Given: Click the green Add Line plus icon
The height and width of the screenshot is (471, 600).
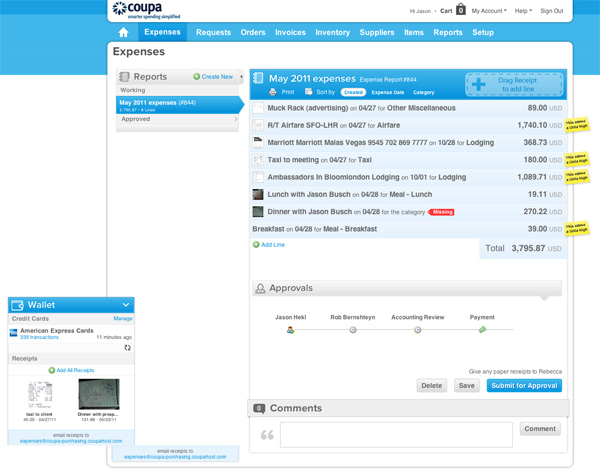Looking at the screenshot, I should pos(256,245).
